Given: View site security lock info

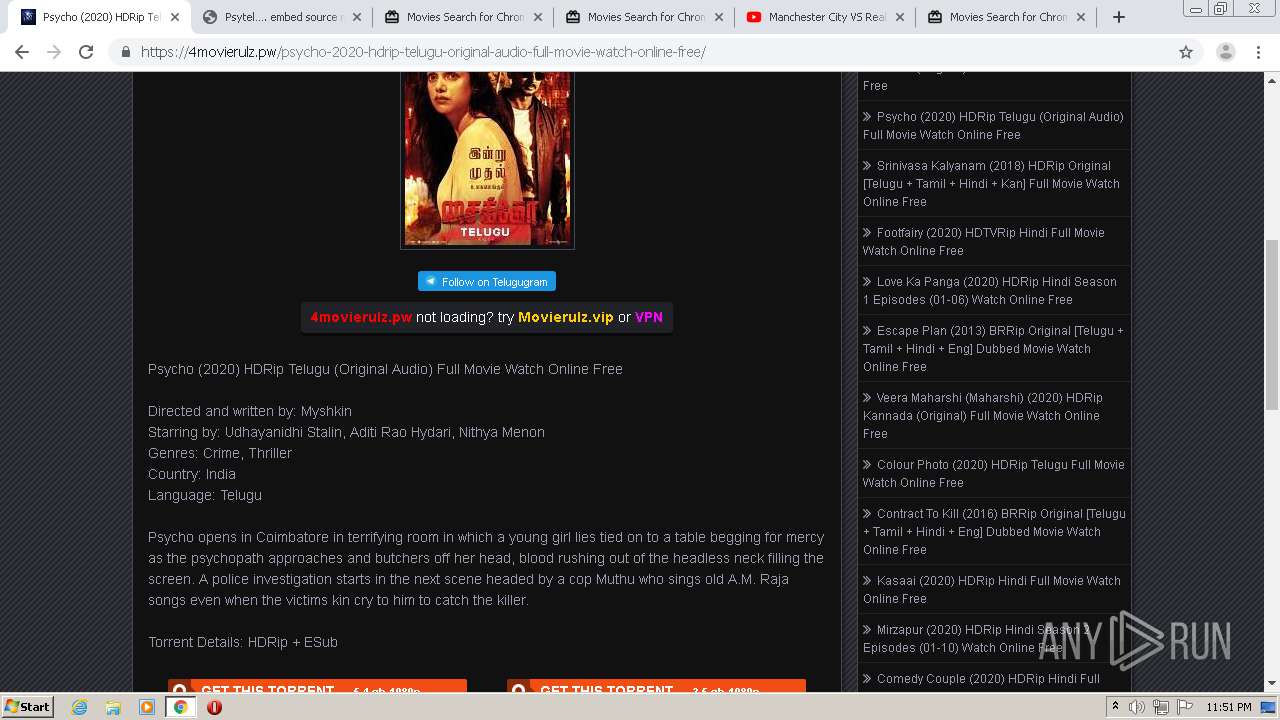Looking at the screenshot, I should pyautogui.click(x=126, y=52).
